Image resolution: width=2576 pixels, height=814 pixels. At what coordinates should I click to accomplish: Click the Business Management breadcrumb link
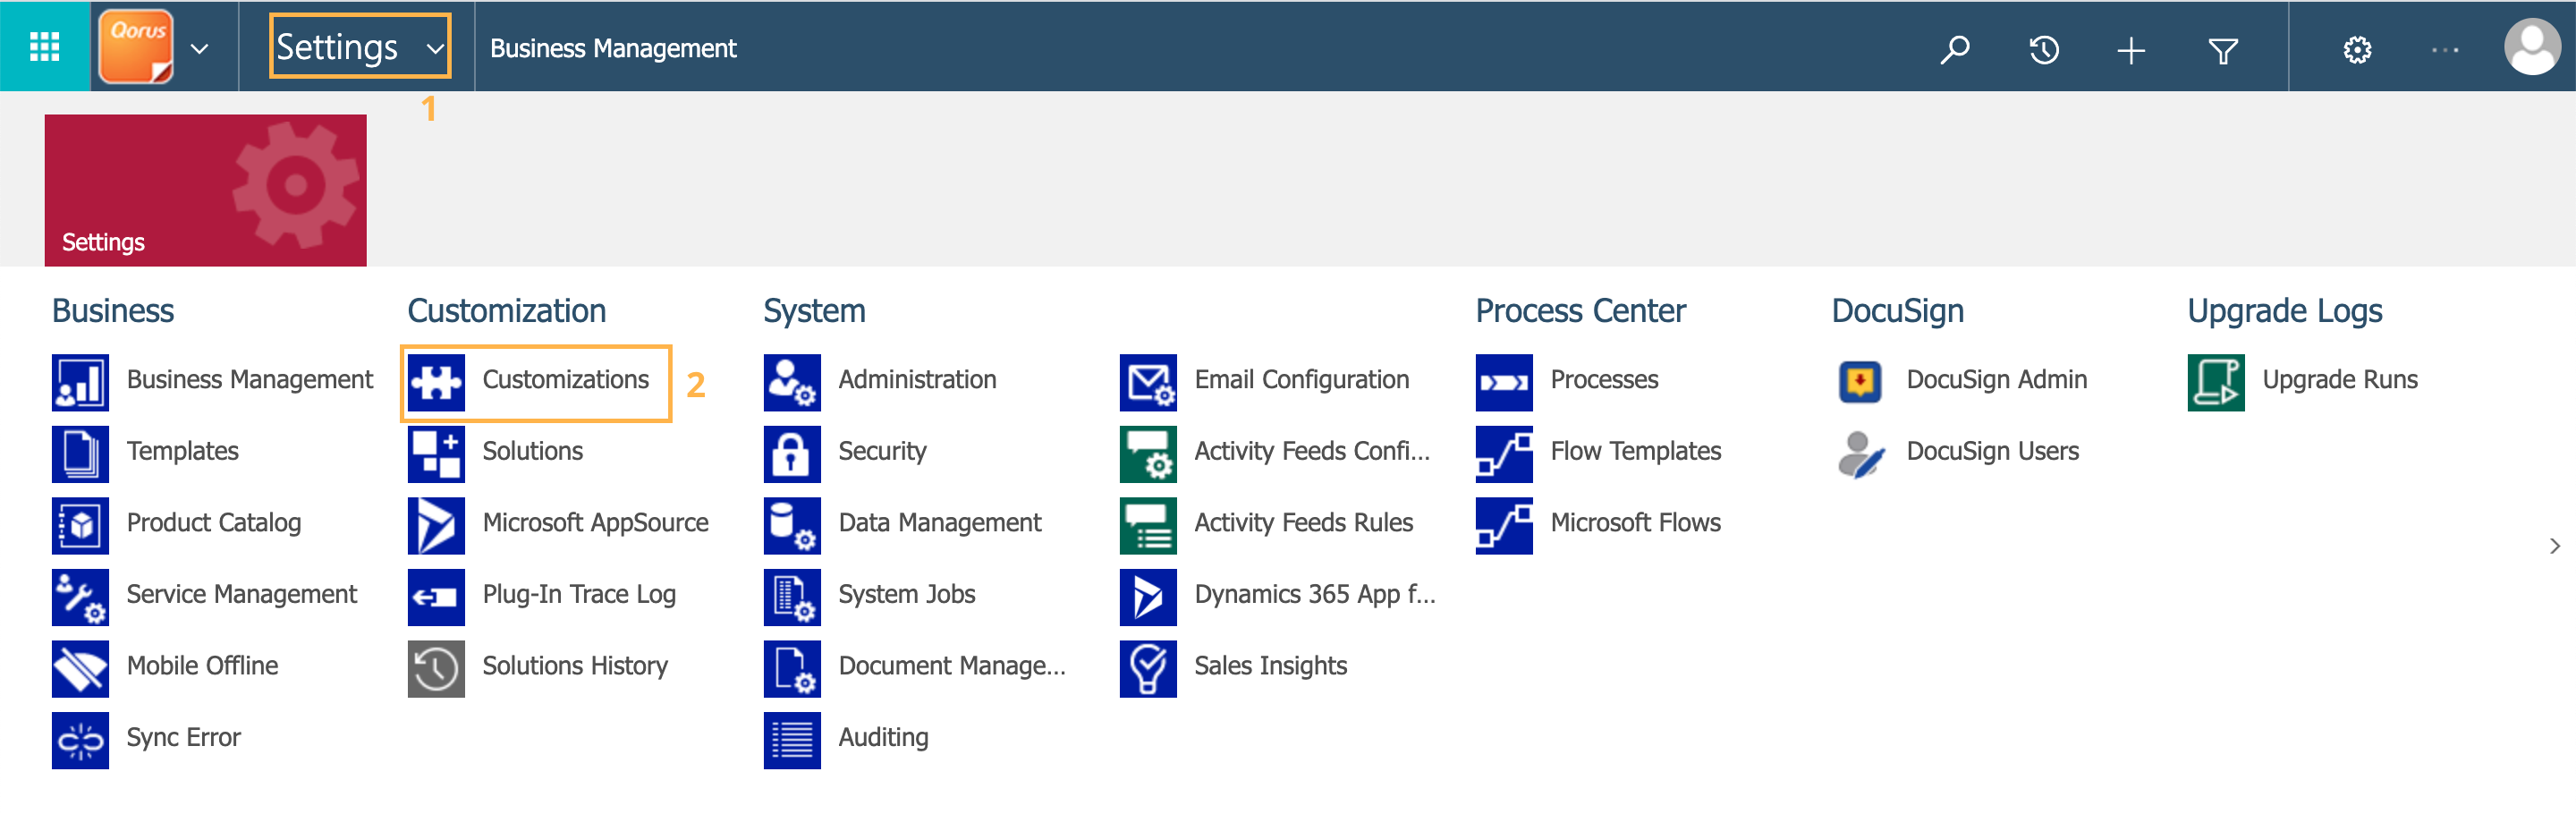[613, 48]
